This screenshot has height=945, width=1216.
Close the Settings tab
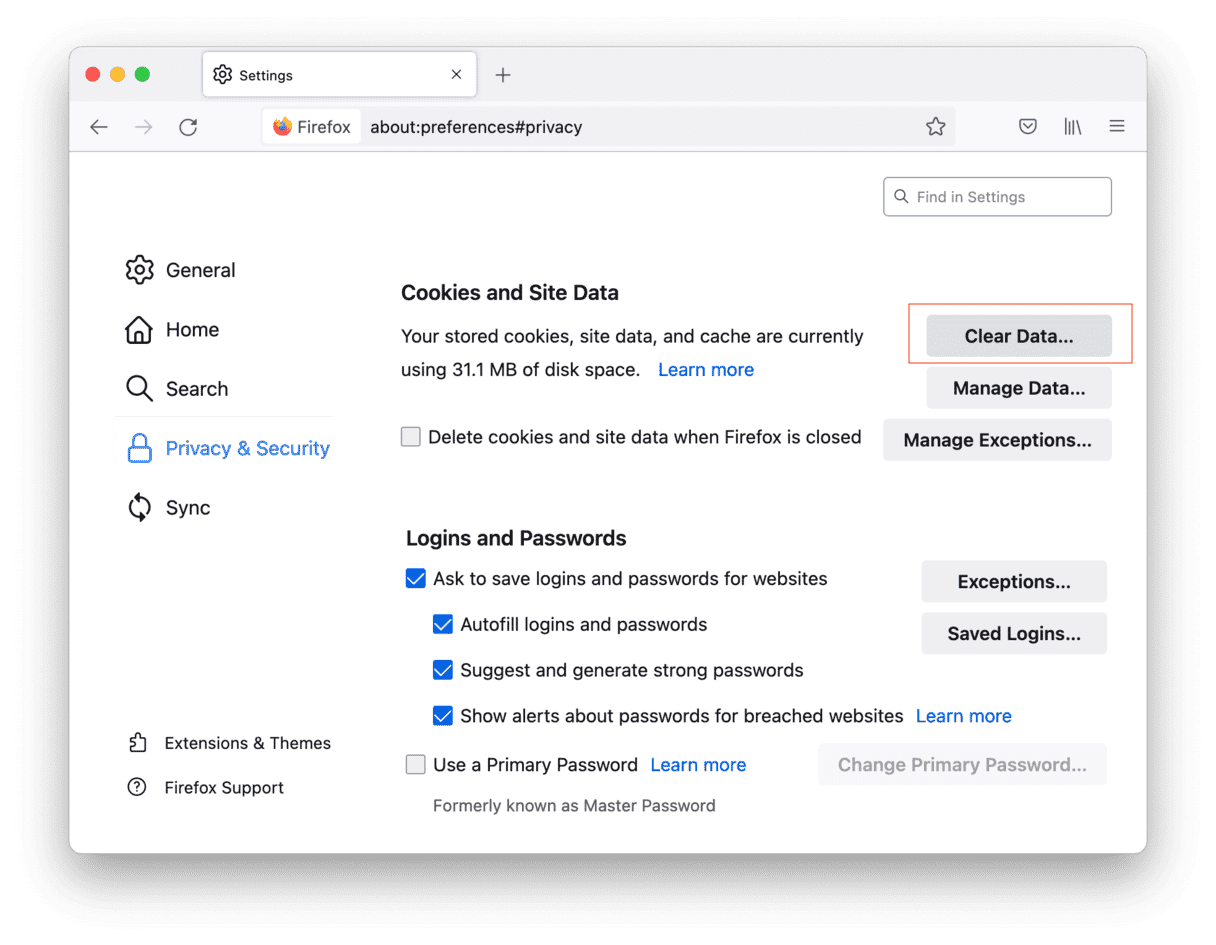(456, 75)
